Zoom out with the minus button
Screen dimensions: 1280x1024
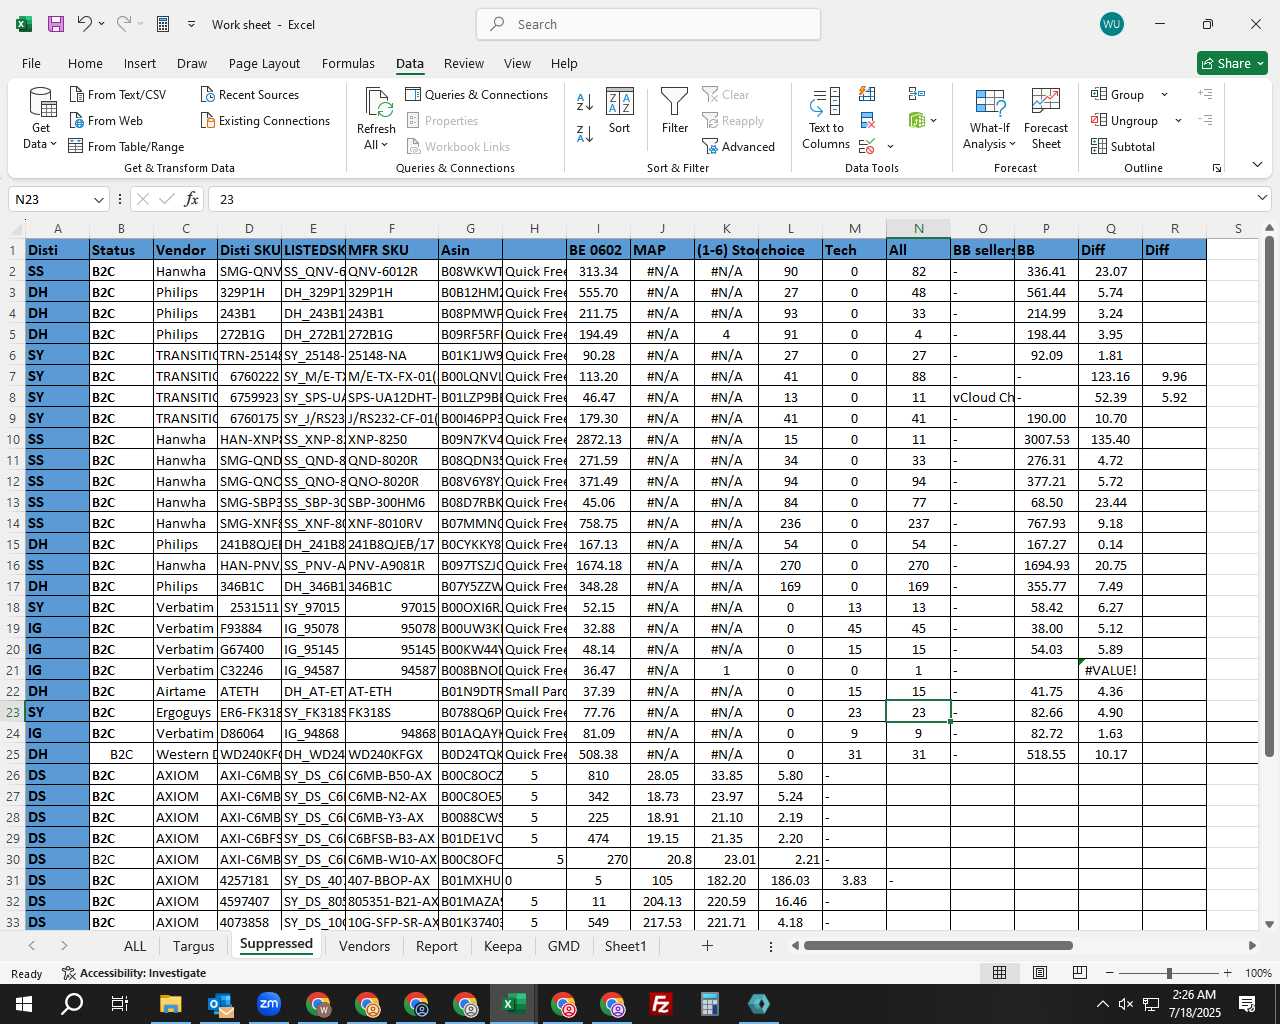(x=1110, y=973)
